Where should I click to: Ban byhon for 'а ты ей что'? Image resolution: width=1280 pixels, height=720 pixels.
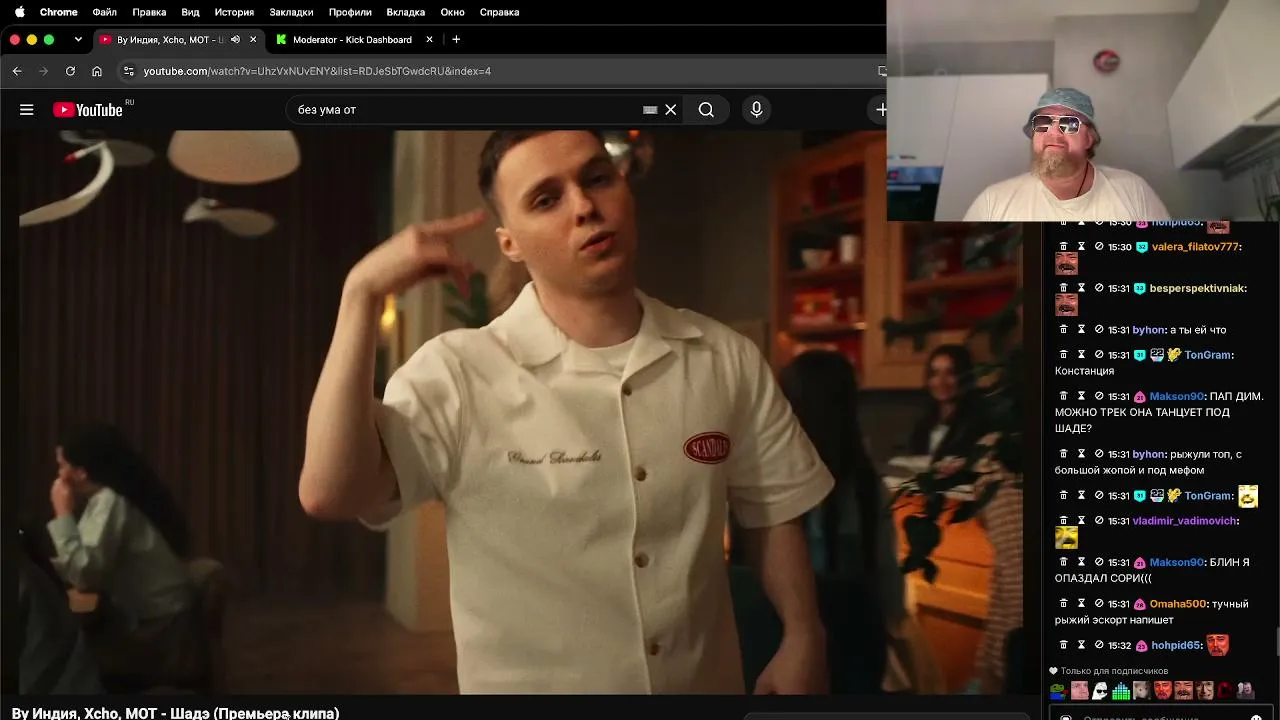click(1099, 330)
